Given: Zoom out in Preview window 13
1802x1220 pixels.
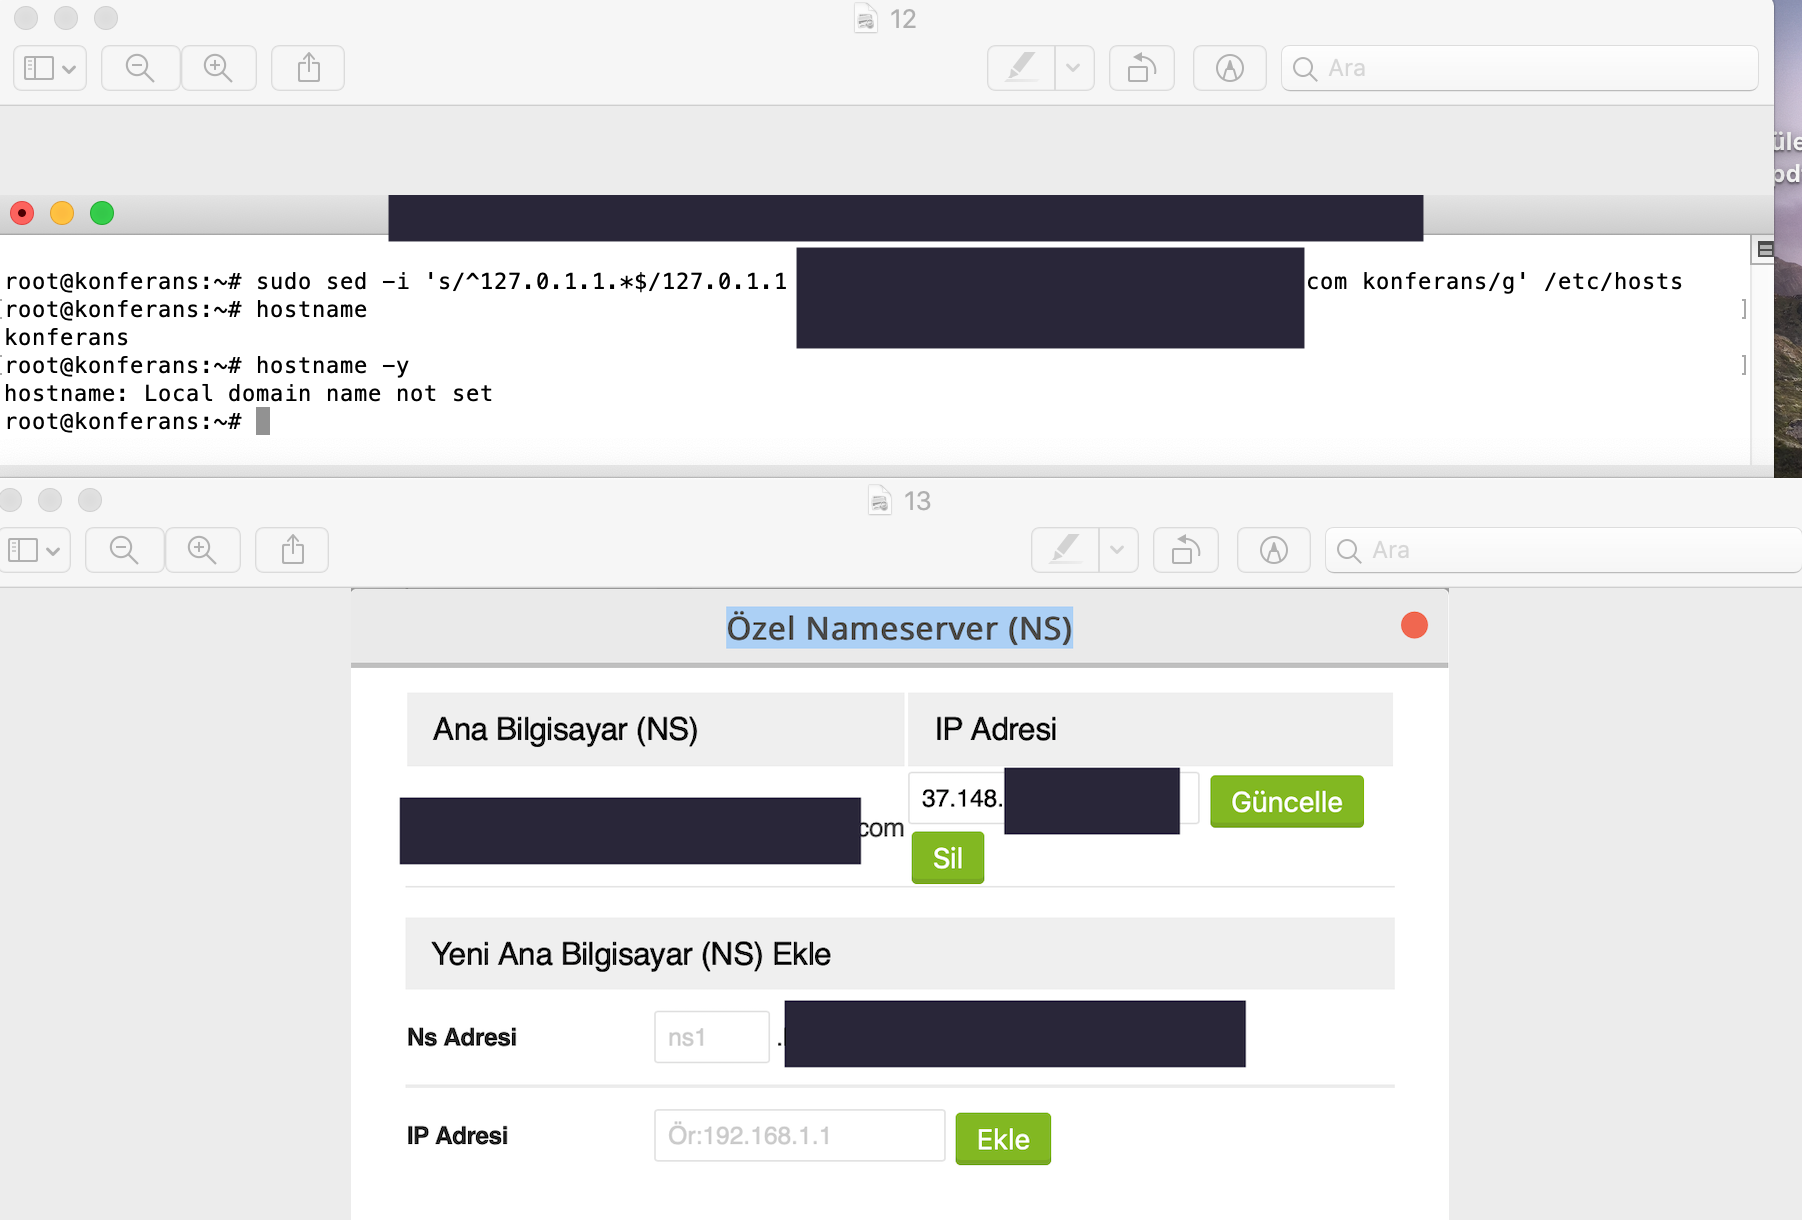Looking at the screenshot, I should (x=124, y=550).
